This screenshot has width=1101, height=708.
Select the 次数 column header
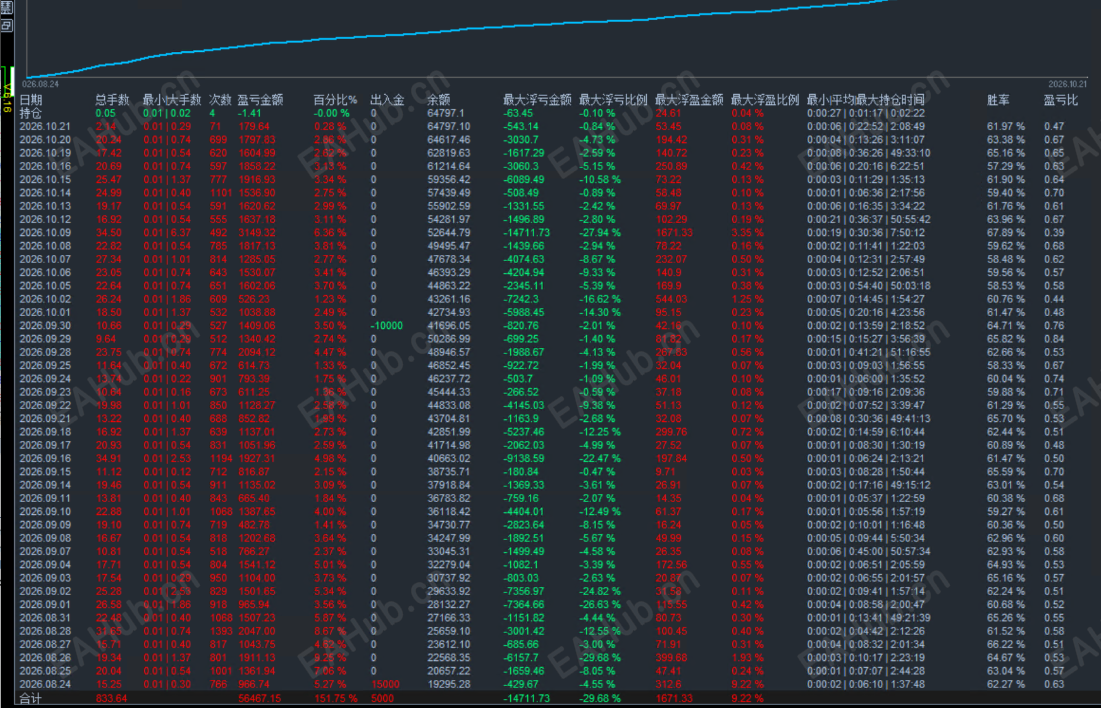pyautogui.click(x=220, y=100)
